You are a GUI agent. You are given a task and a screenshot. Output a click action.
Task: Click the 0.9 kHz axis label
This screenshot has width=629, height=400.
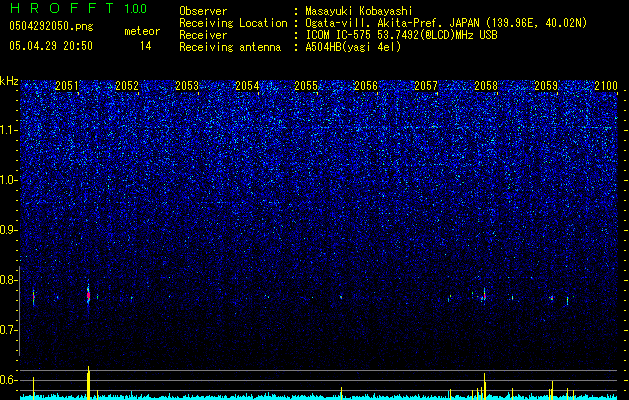tap(9, 230)
